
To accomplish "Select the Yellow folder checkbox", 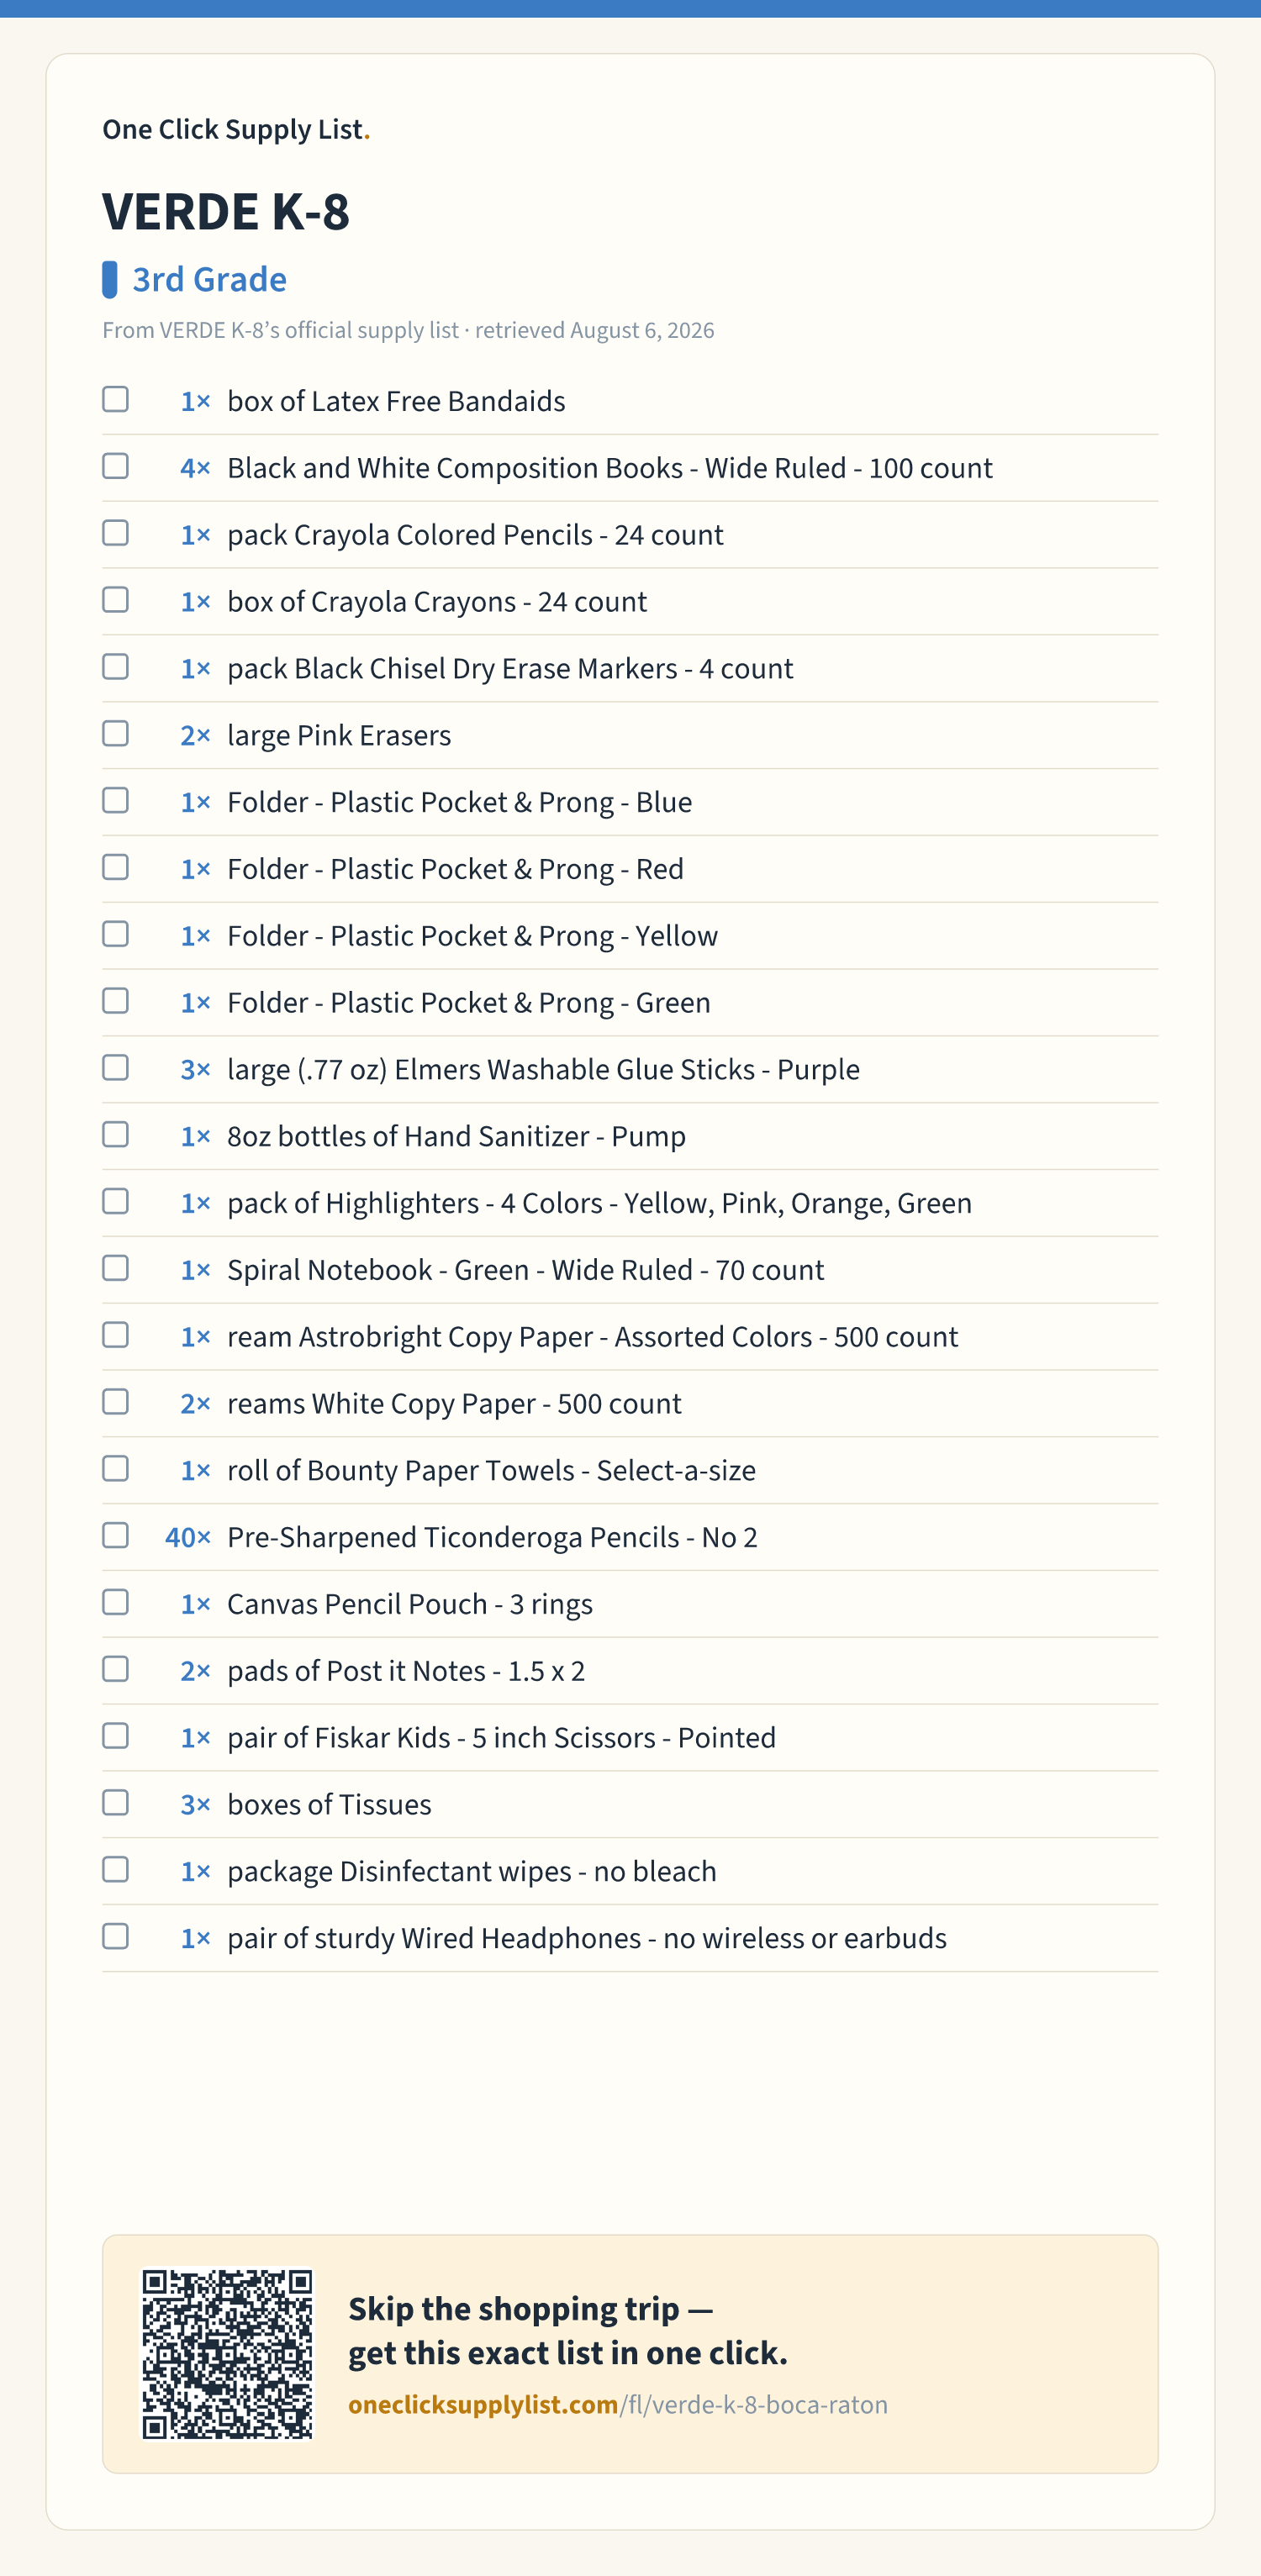I will (x=116, y=934).
